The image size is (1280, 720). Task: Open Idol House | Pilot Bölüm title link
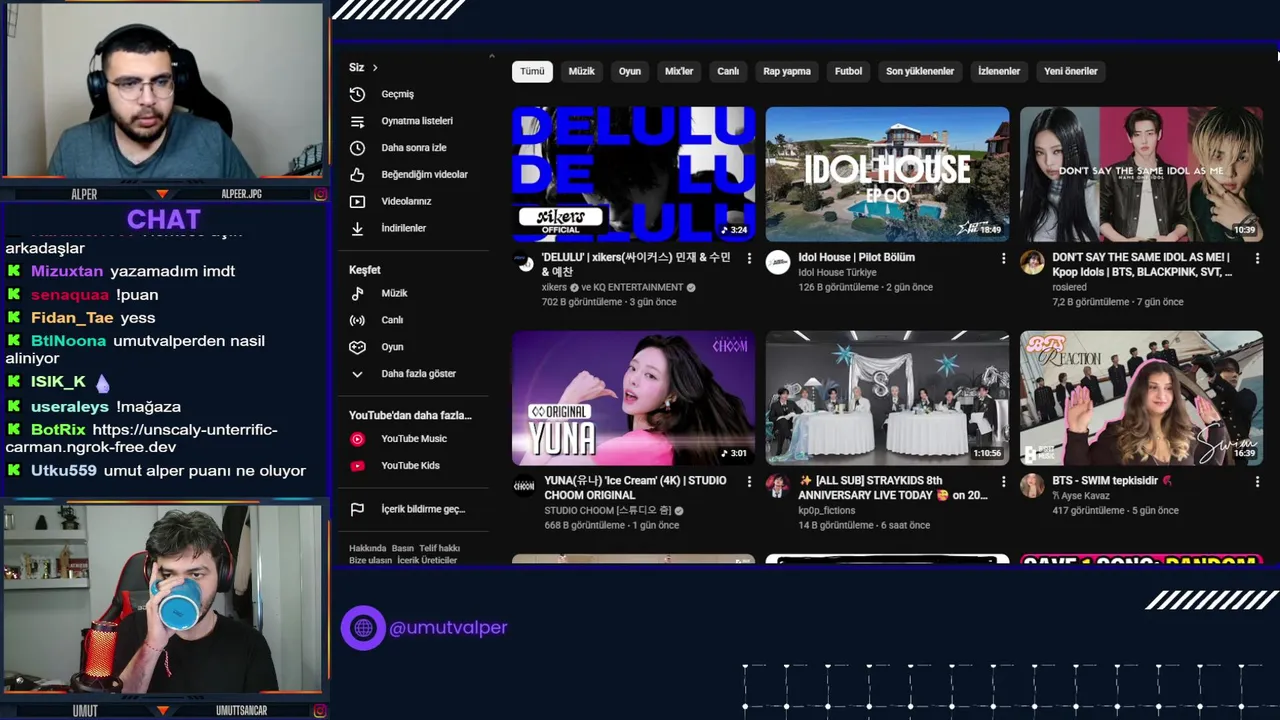click(856, 257)
